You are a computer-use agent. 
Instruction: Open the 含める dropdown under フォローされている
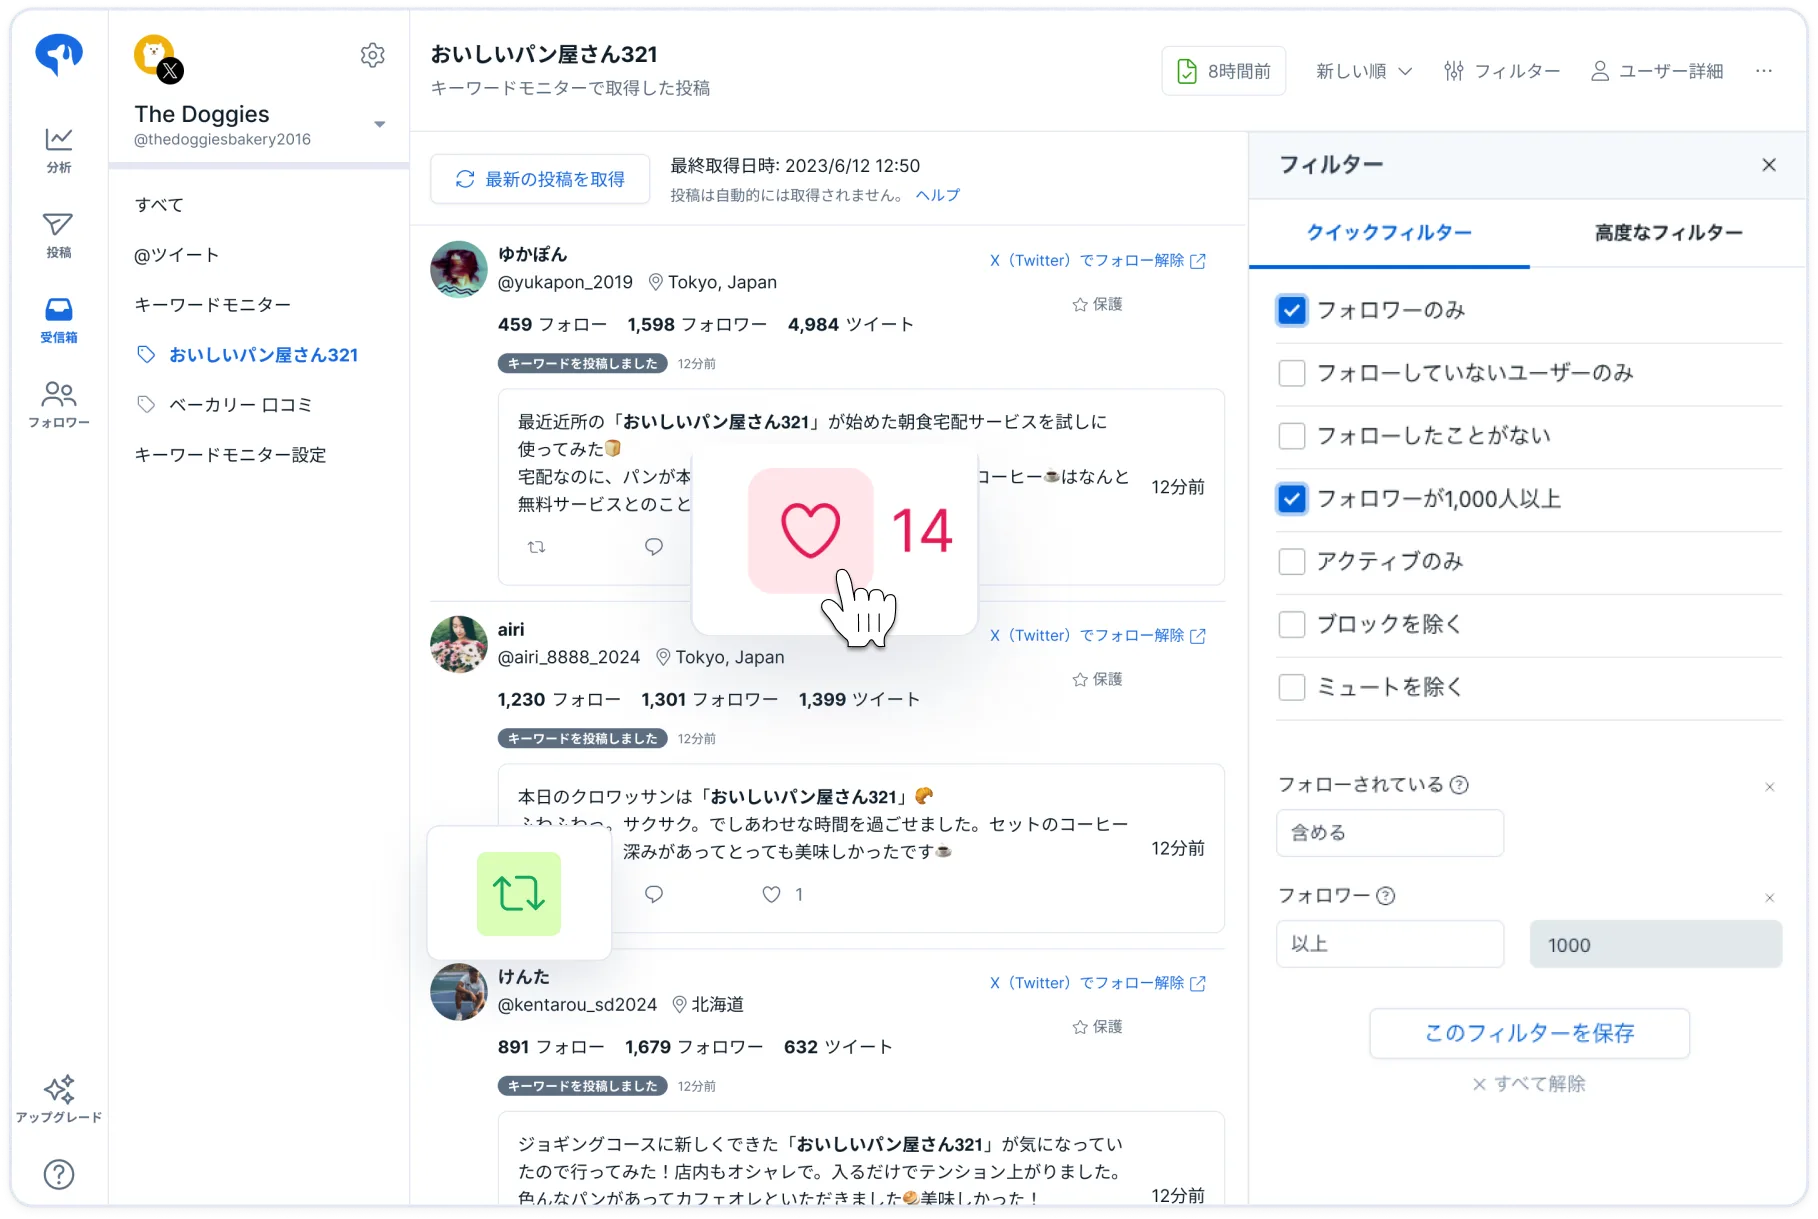tap(1389, 833)
